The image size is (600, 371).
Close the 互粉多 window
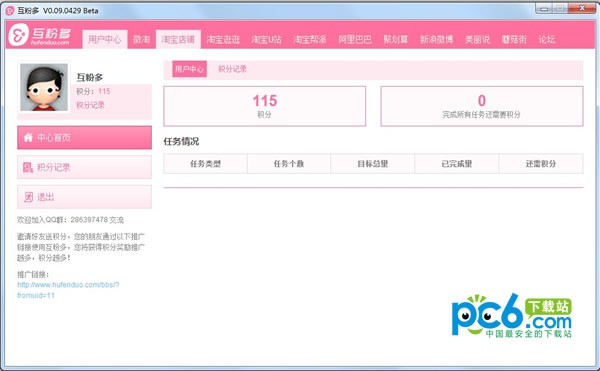pyautogui.click(x=582, y=8)
